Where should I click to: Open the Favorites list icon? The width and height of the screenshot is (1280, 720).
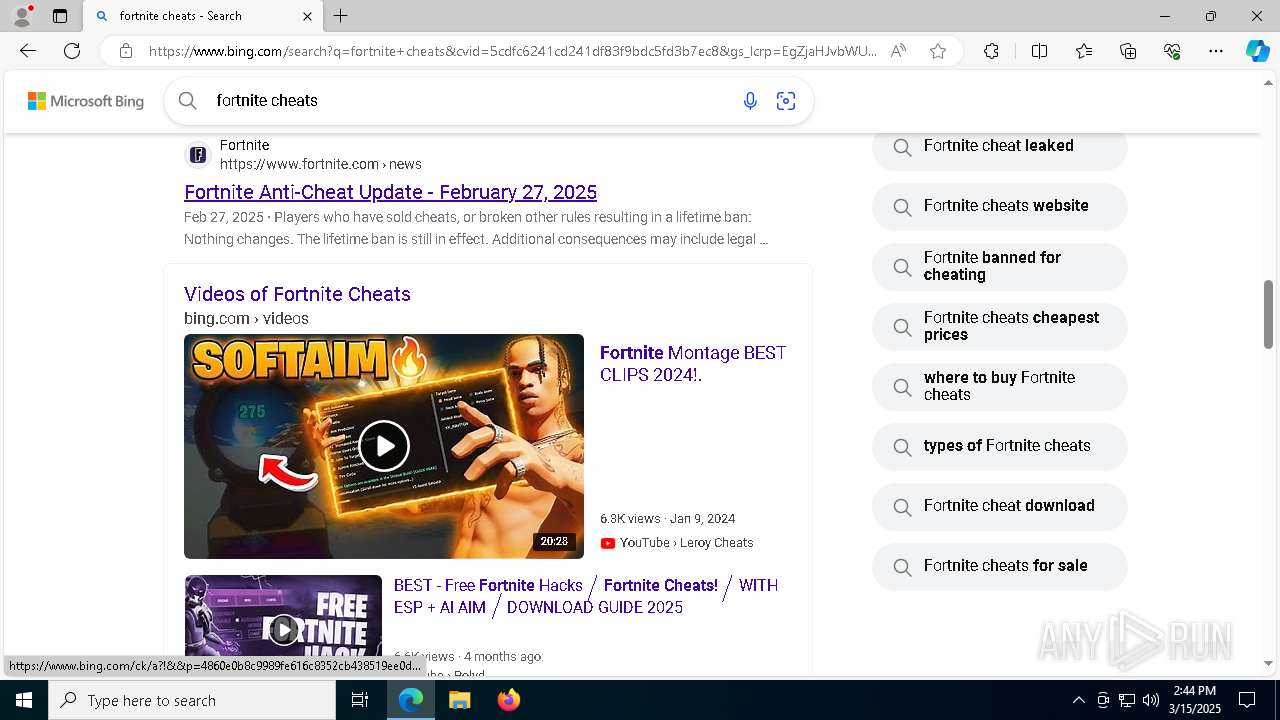point(1084,51)
